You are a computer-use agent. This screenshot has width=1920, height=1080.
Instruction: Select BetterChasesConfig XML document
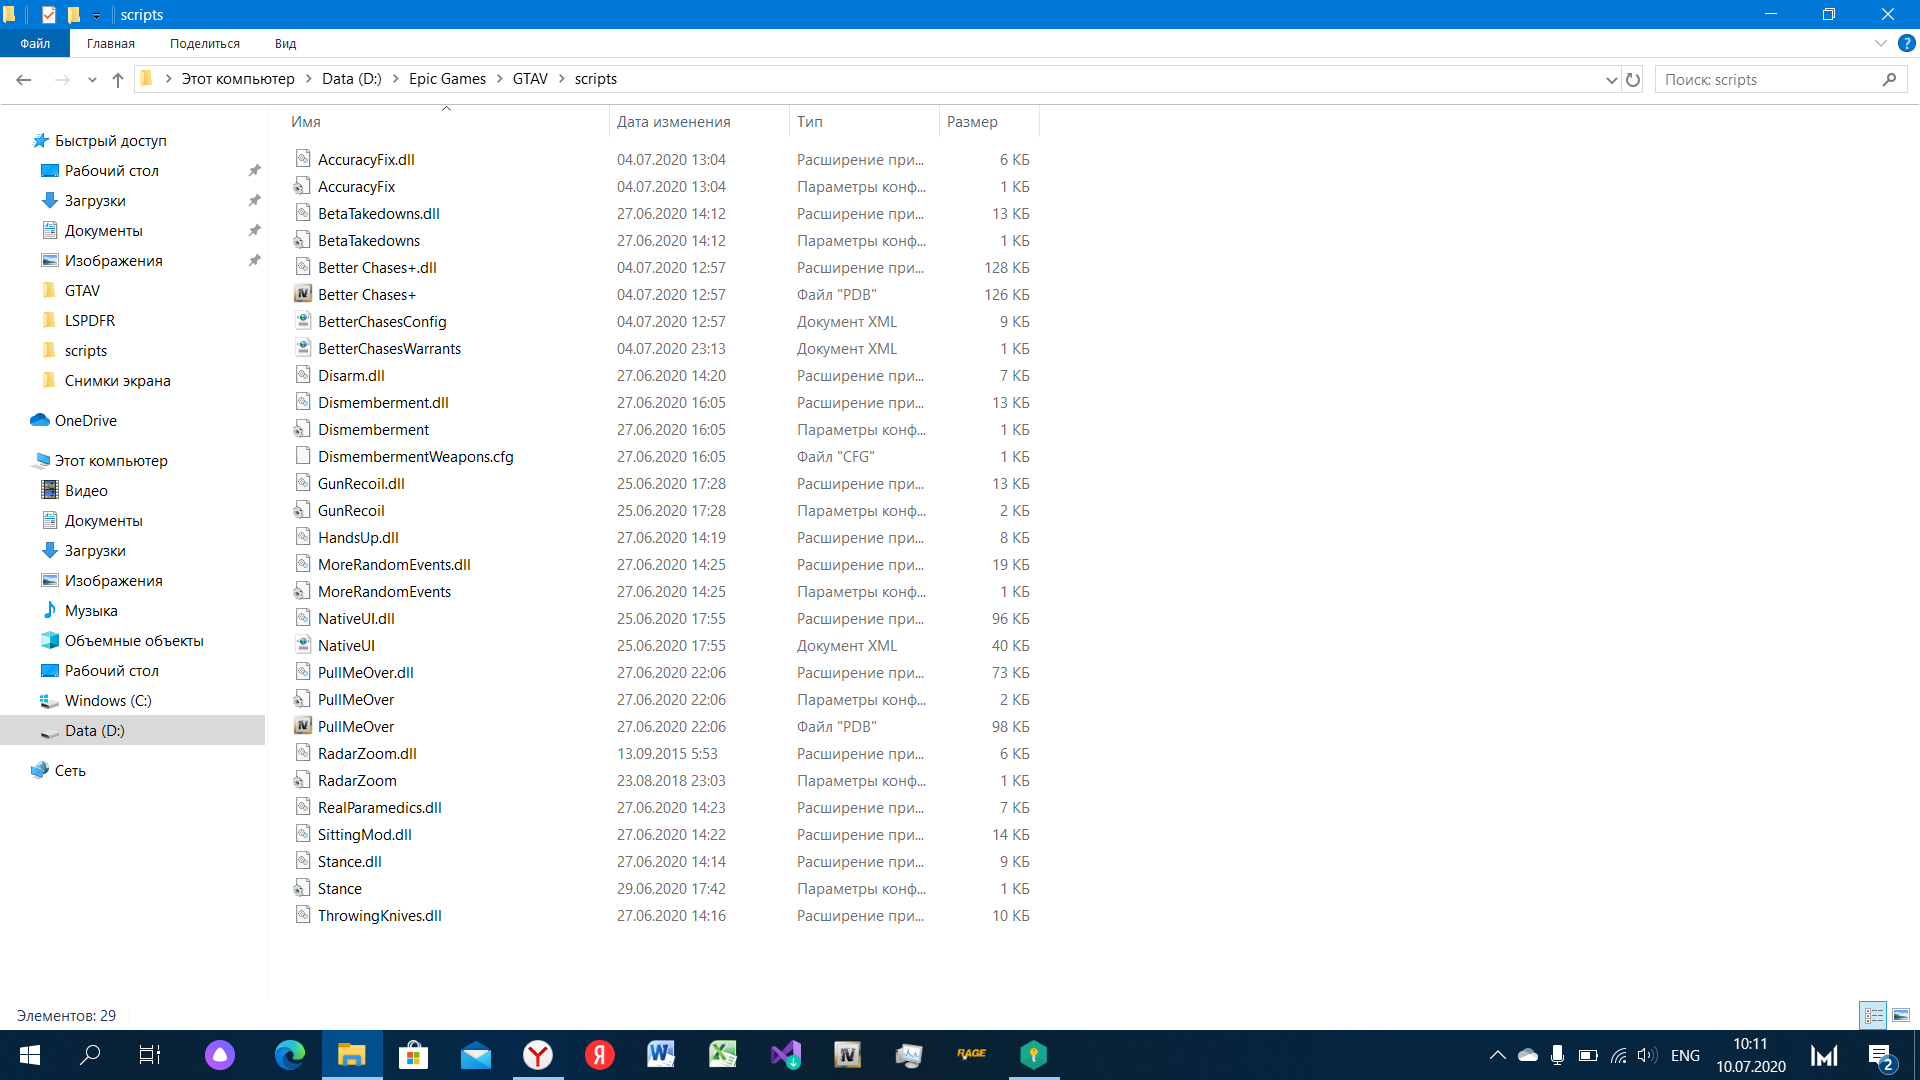click(x=381, y=321)
